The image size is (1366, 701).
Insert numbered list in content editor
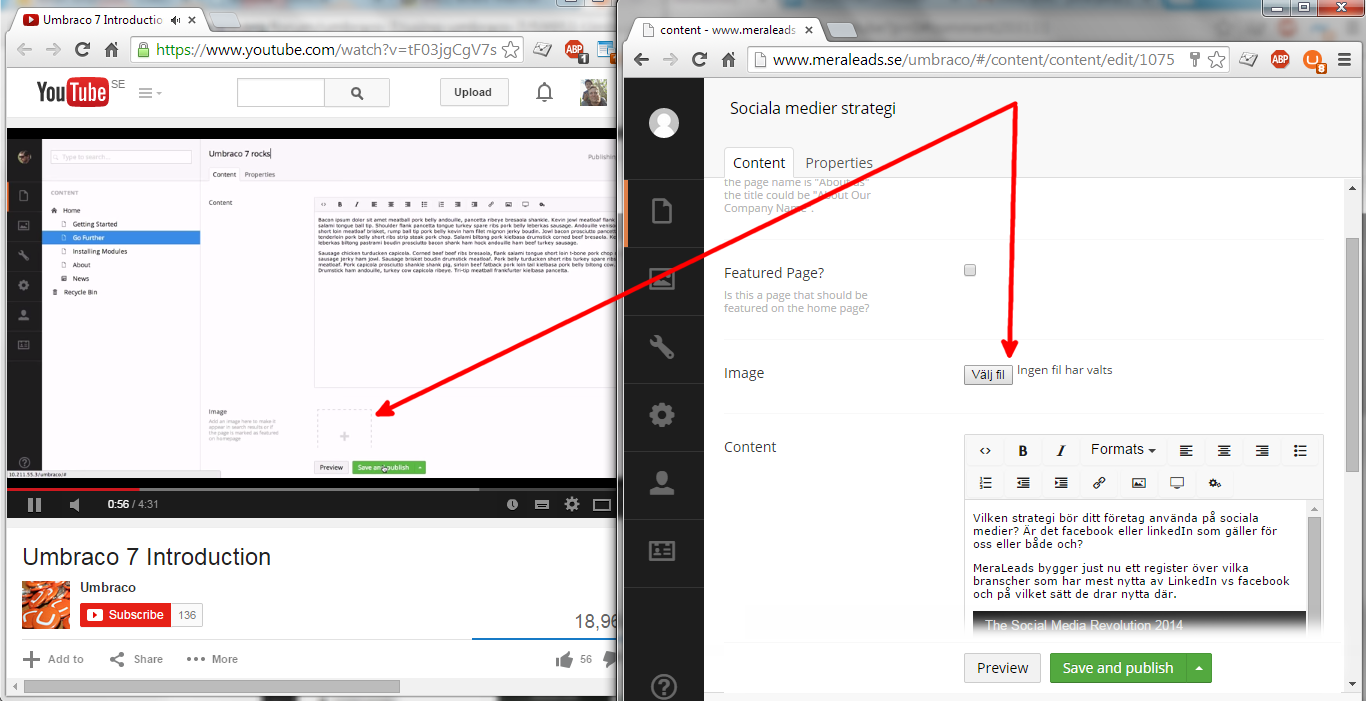[985, 483]
